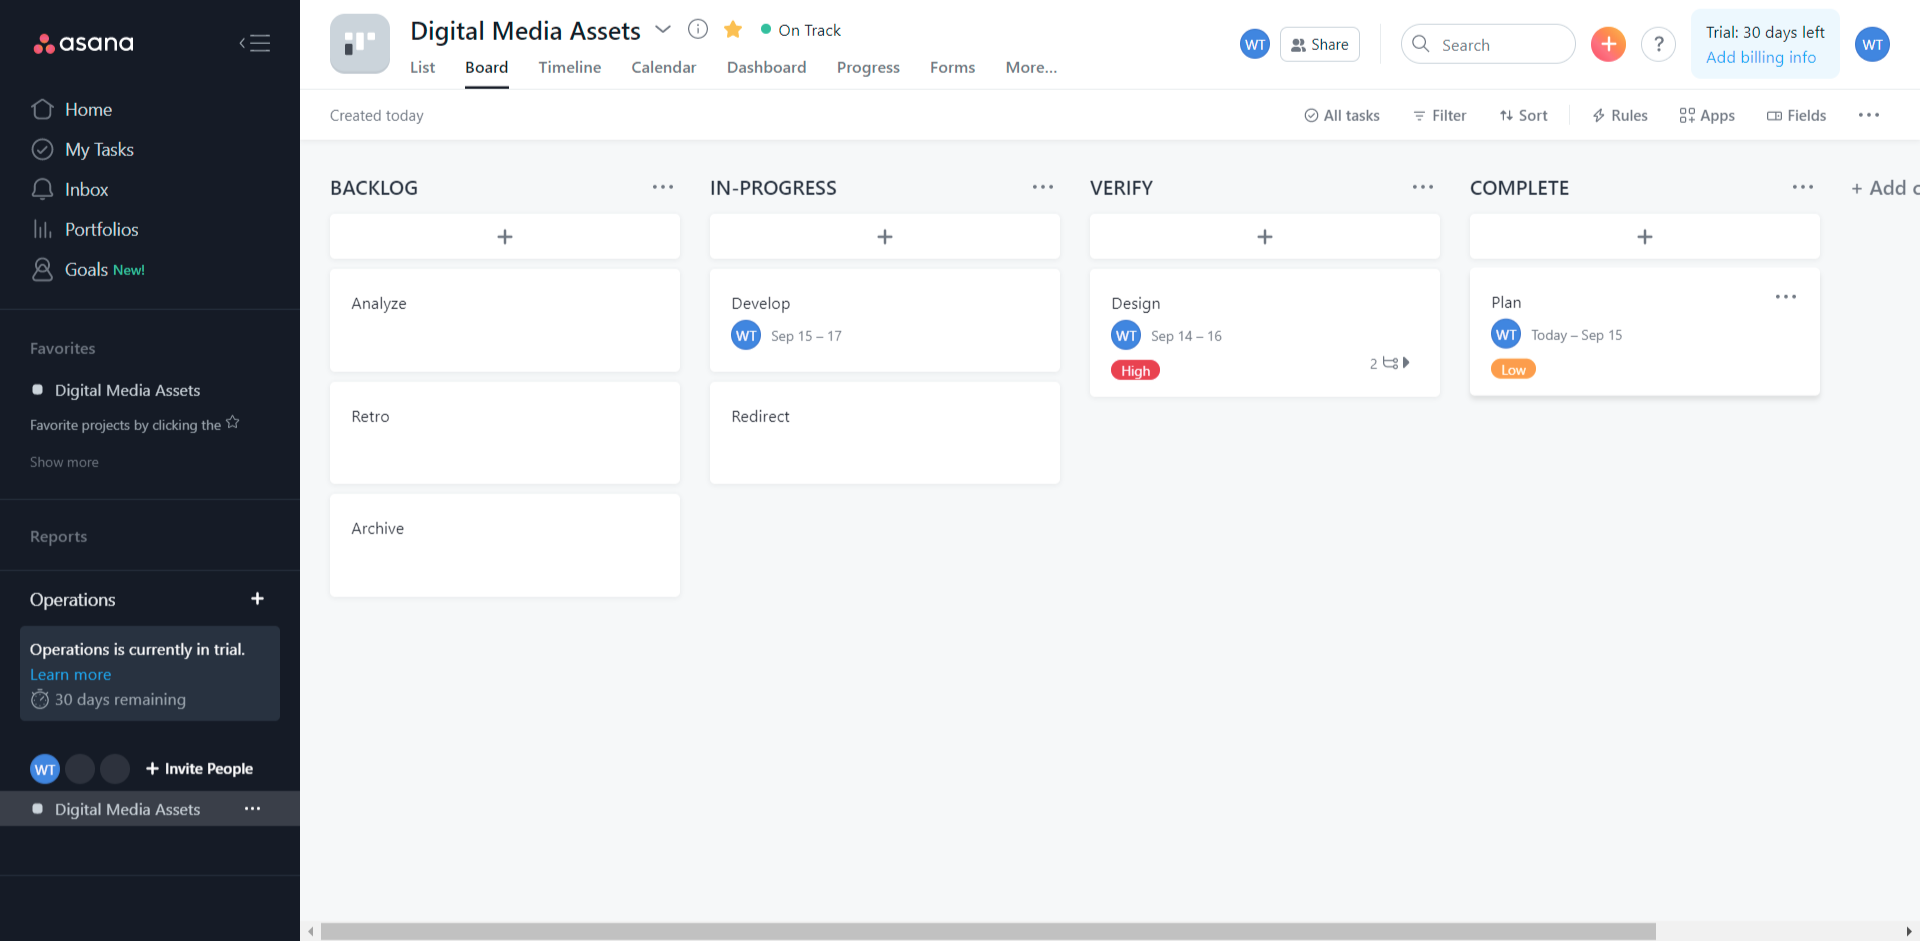Expand project title dropdown chevron
This screenshot has width=1920, height=941.
tap(662, 30)
